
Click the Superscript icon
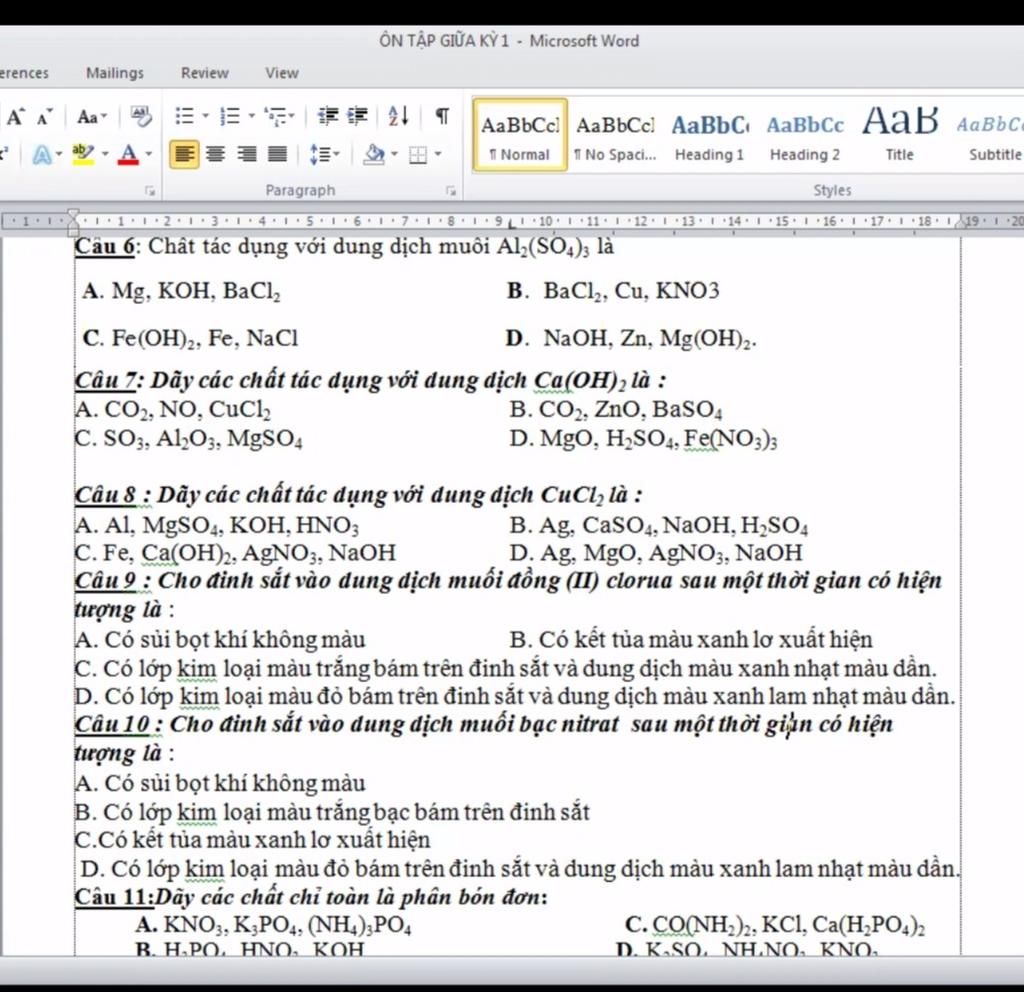(4, 155)
